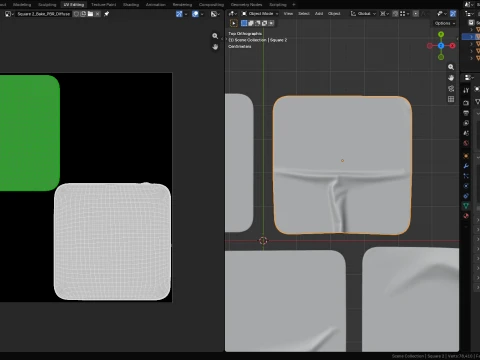
Task: Click the red X axis on navigation gizmo
Action: pyautogui.click(x=452, y=46)
